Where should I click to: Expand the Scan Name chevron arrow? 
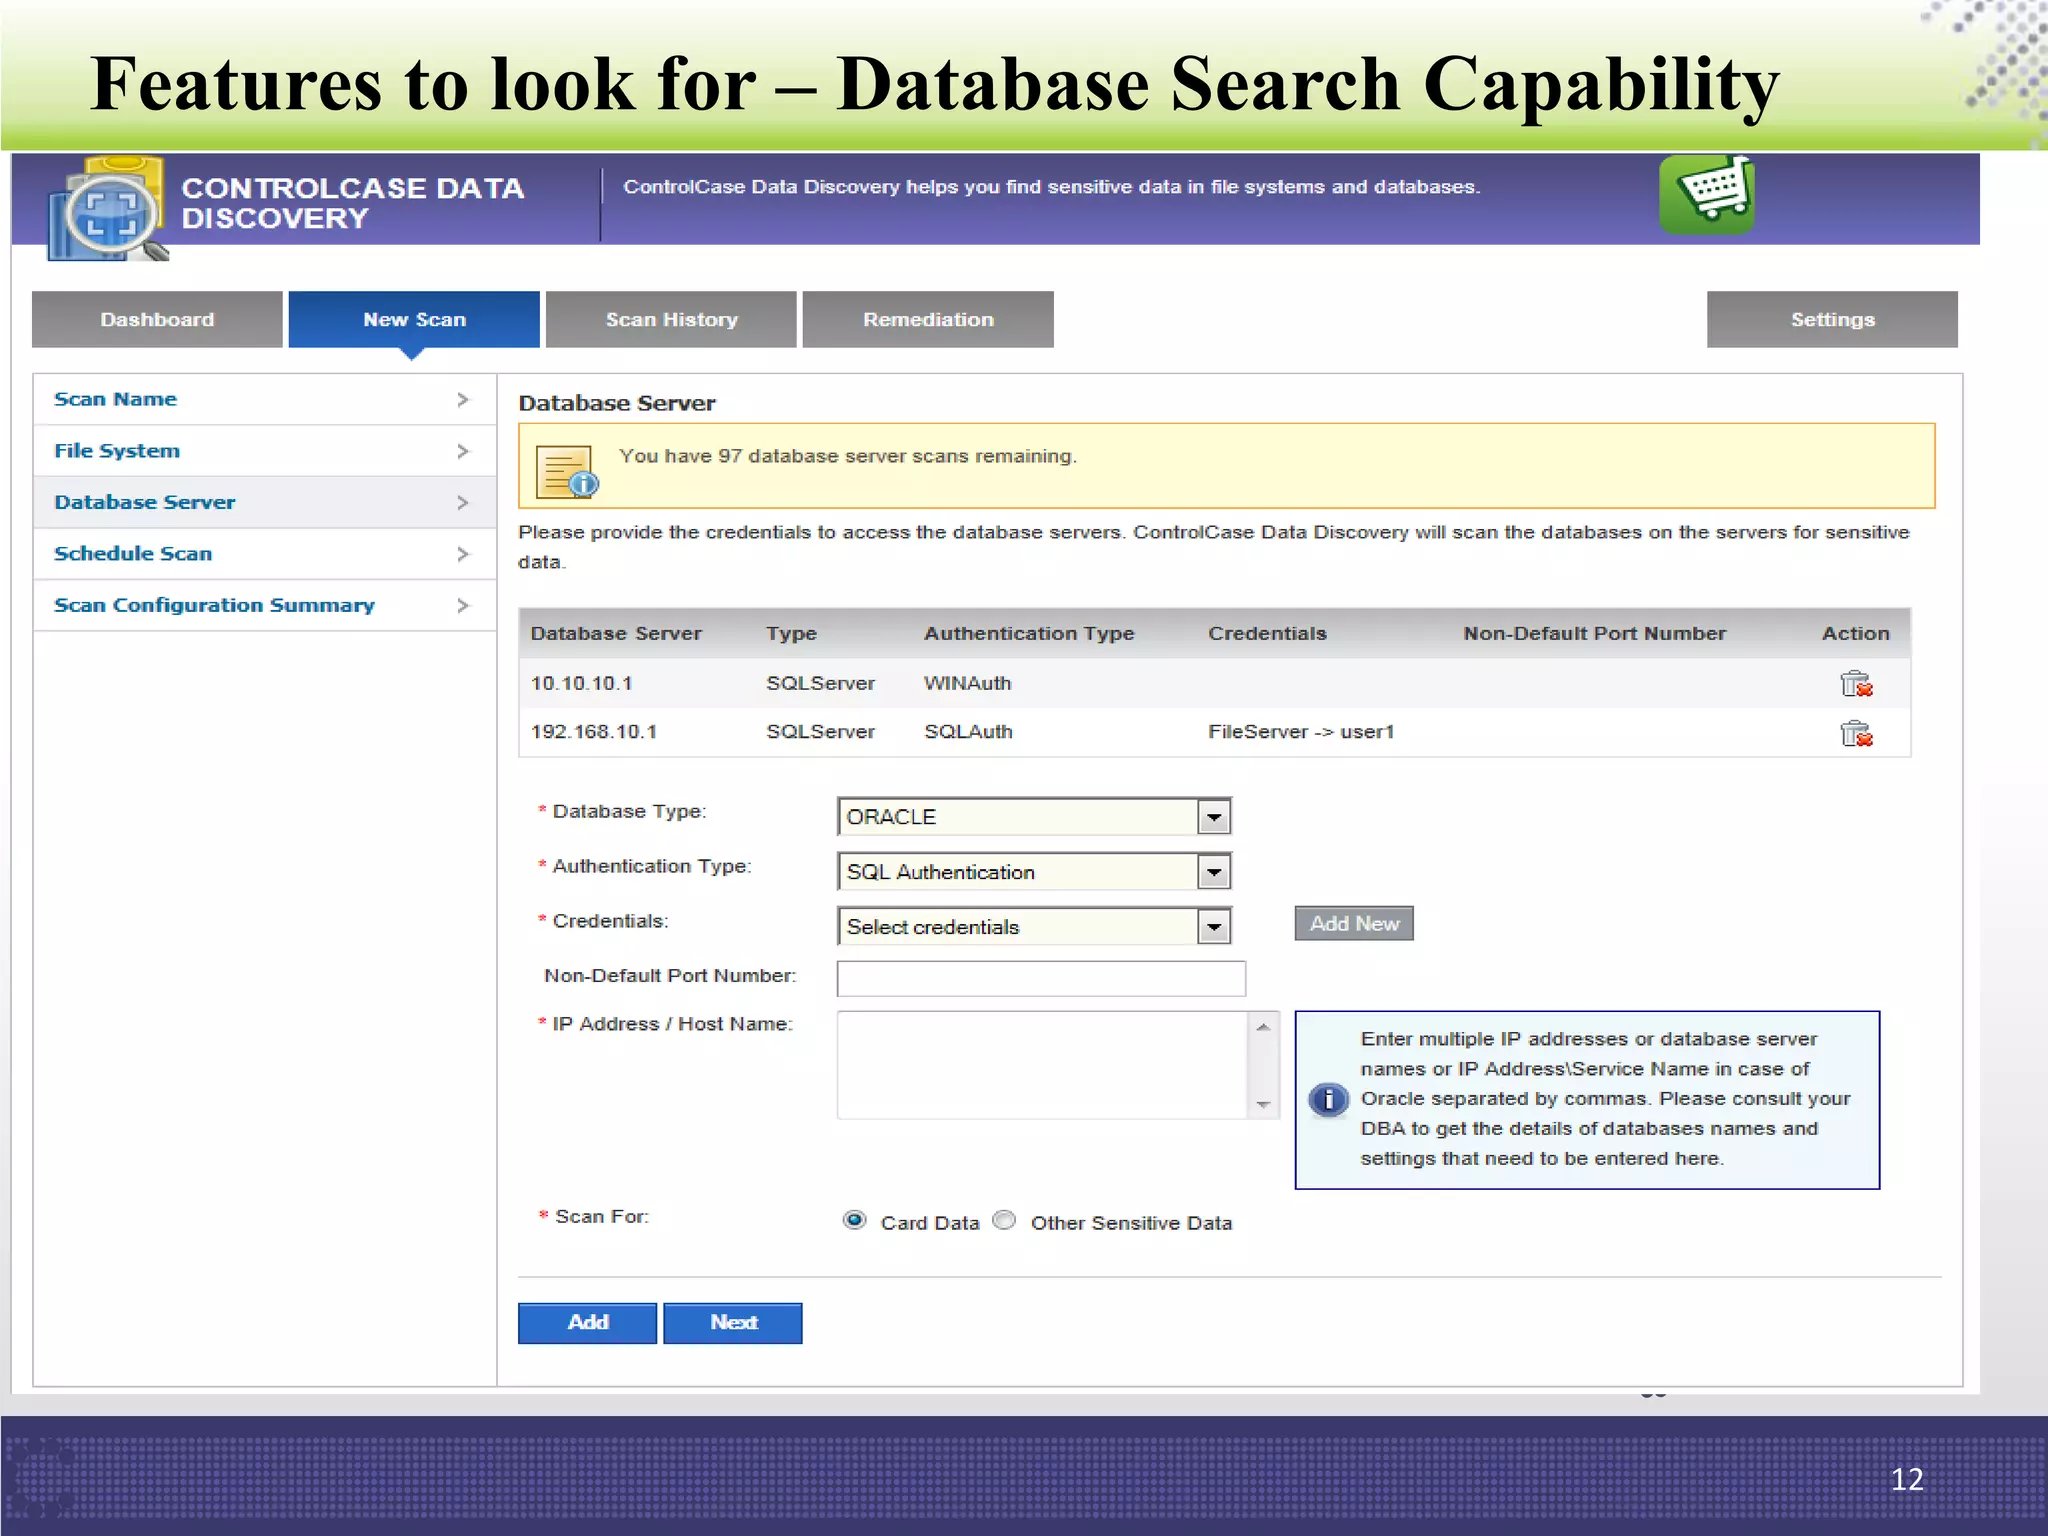point(463,400)
